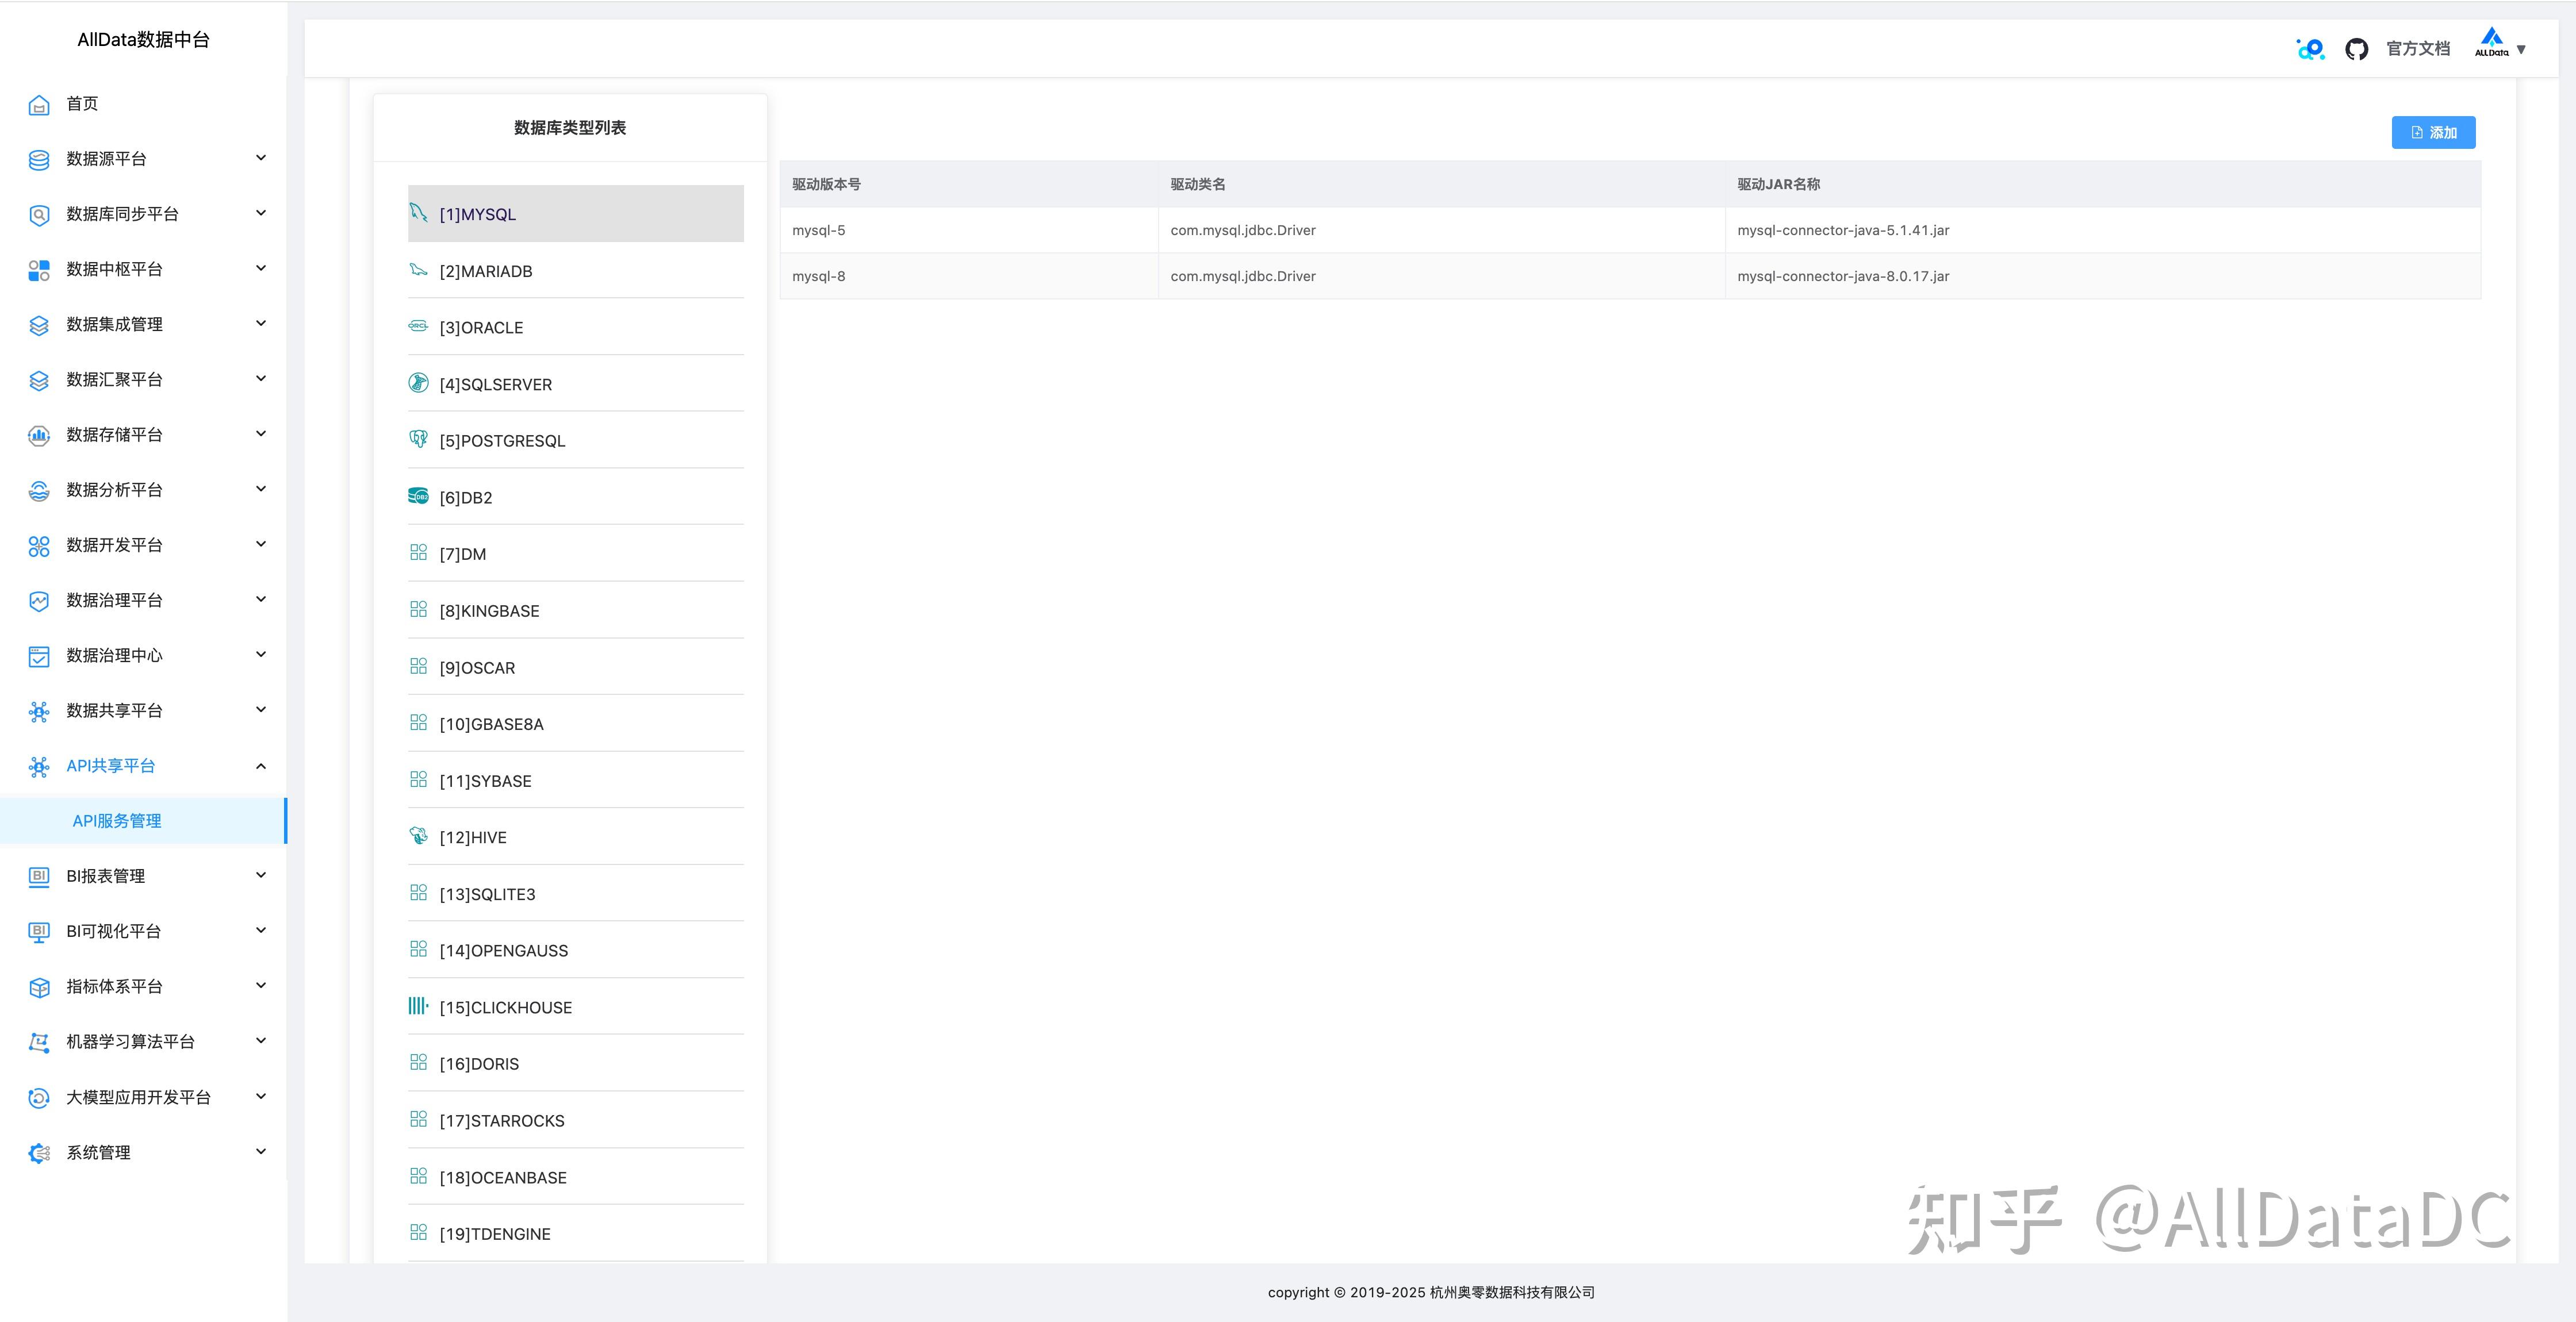The width and height of the screenshot is (2576, 1322).
Task: Click the monitor icon beside BI可视化平台
Action: tap(39, 932)
